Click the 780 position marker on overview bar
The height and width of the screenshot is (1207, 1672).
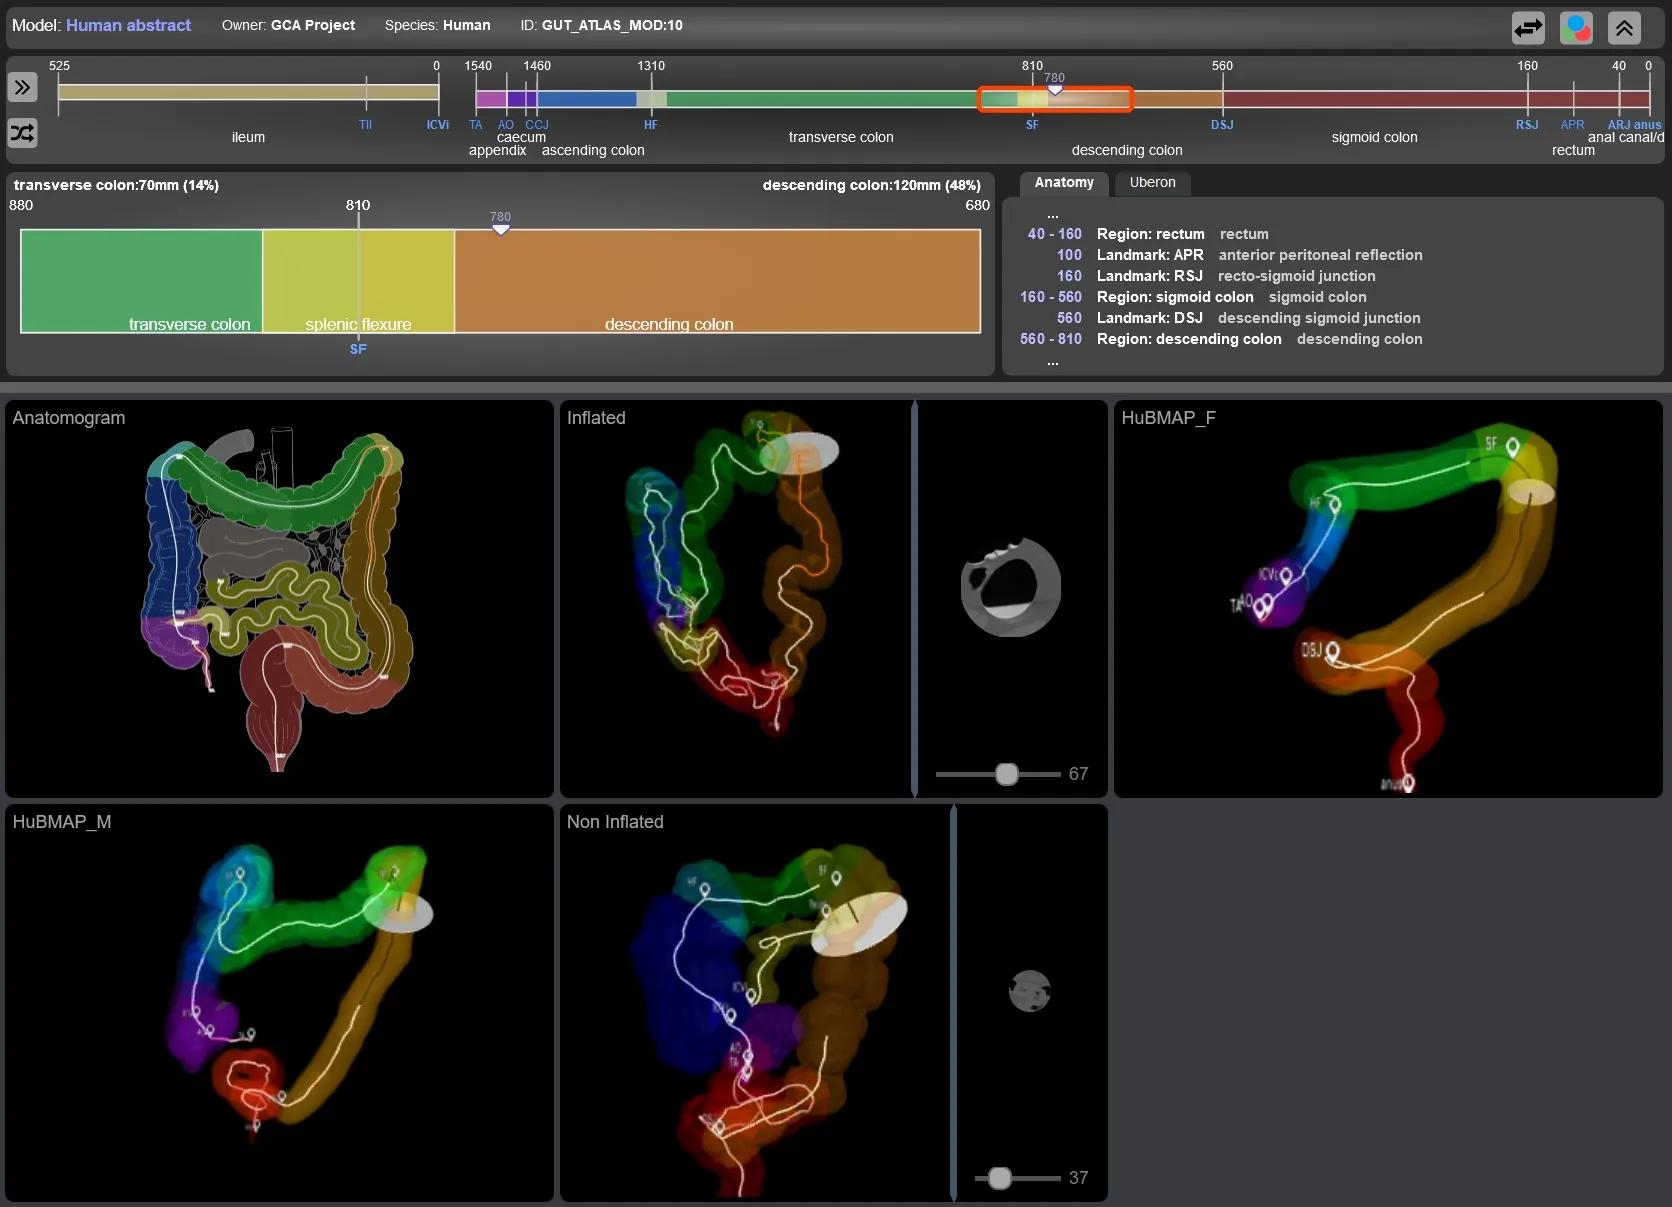click(1054, 89)
